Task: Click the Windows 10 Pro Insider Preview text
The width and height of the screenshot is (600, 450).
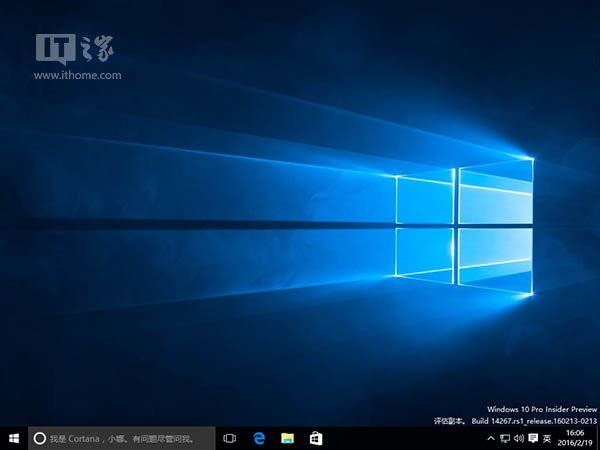Action: (x=541, y=410)
